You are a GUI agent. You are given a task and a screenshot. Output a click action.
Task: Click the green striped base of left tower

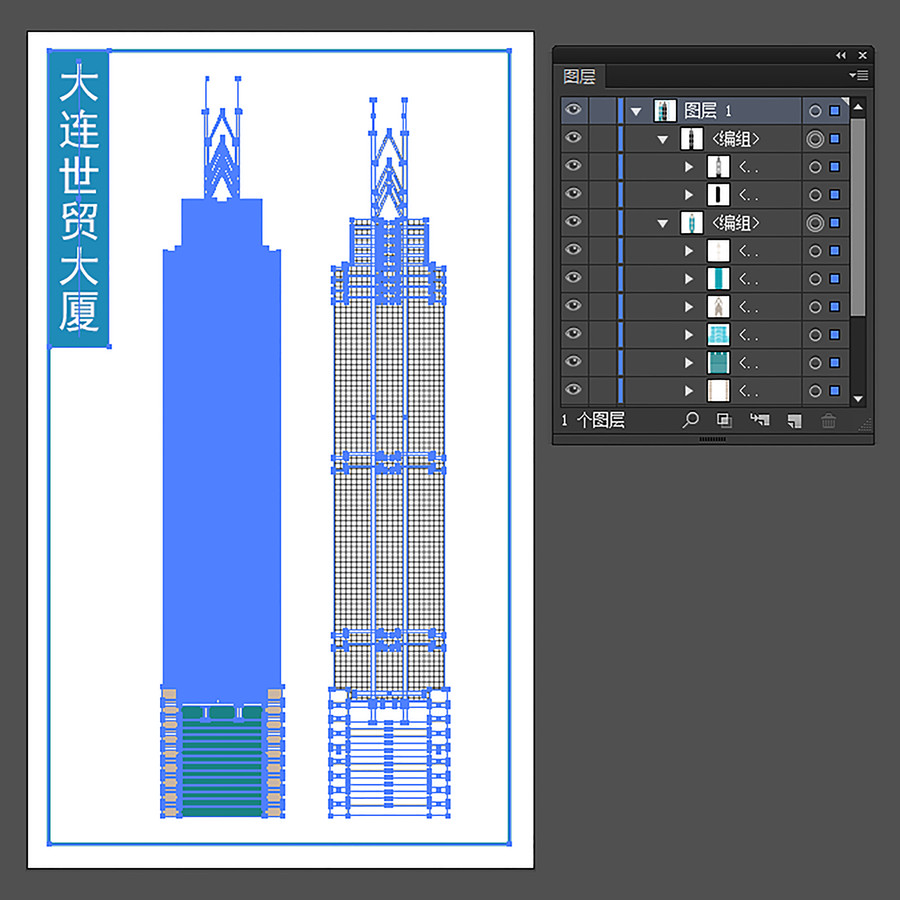tap(222, 763)
